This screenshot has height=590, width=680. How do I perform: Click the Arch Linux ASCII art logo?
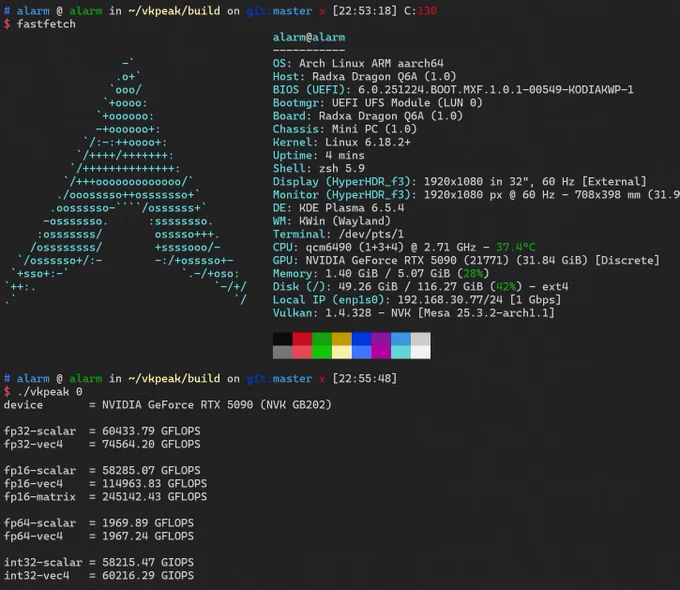pyautogui.click(x=126, y=182)
